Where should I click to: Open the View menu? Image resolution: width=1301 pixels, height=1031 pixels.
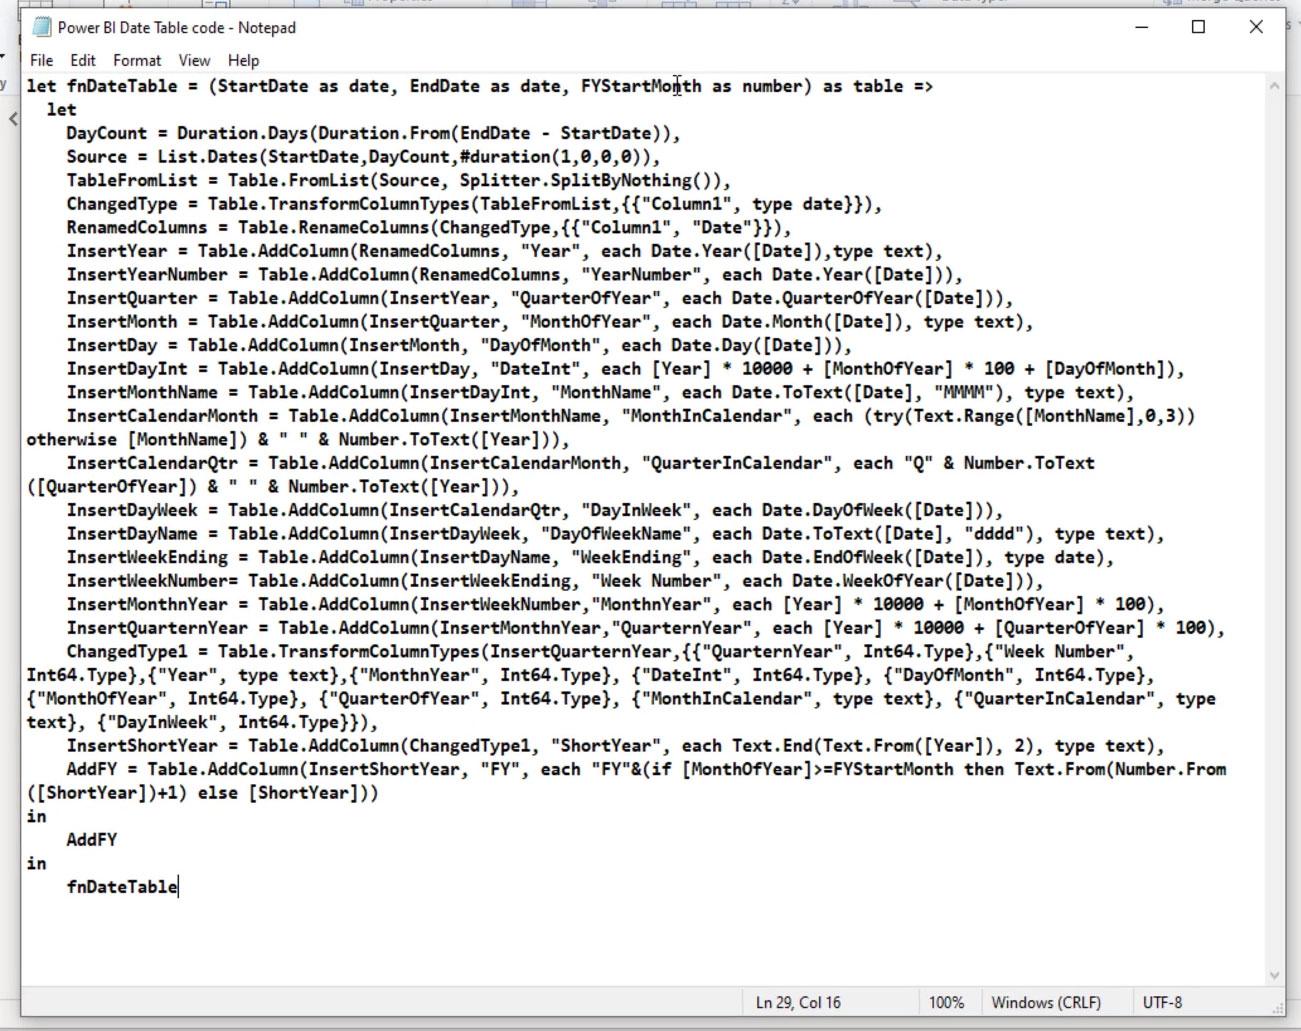(194, 60)
